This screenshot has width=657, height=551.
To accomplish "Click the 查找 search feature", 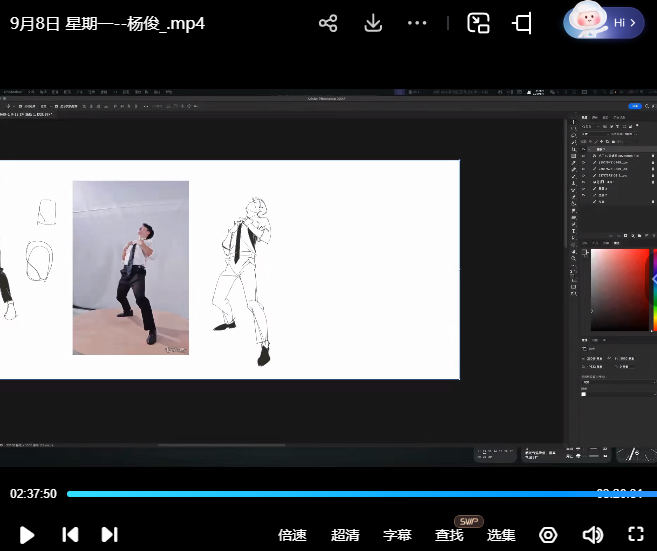I will tap(449, 535).
